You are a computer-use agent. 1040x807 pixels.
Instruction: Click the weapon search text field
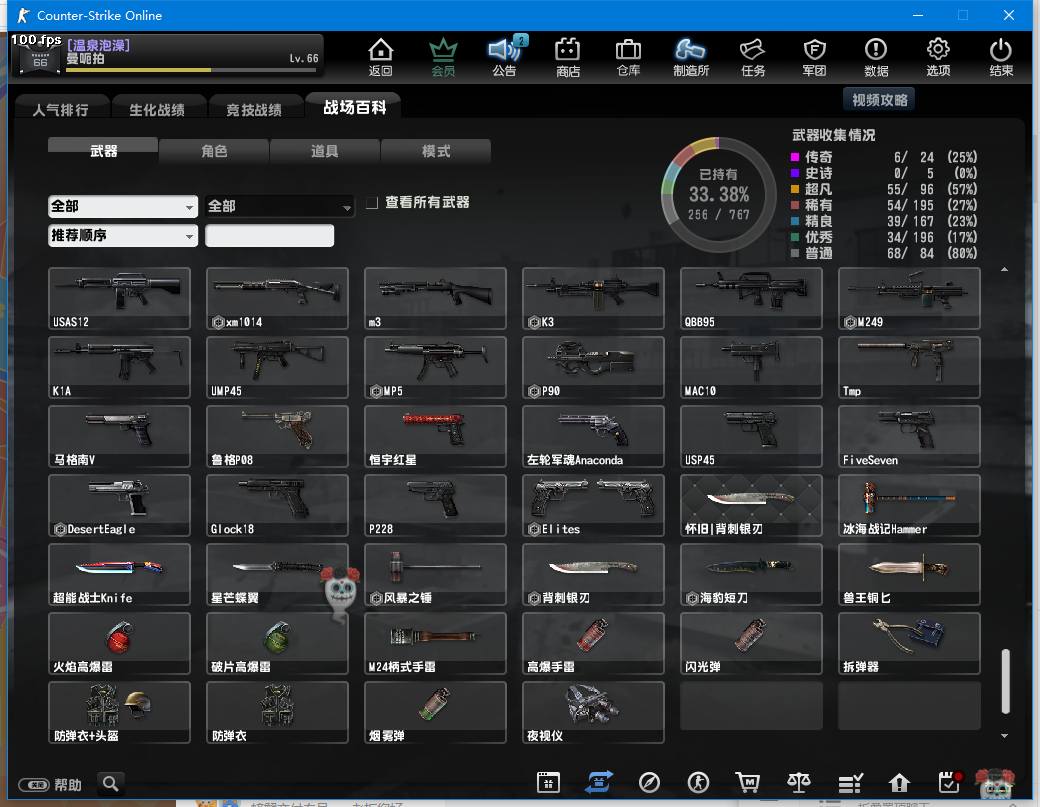(269, 236)
